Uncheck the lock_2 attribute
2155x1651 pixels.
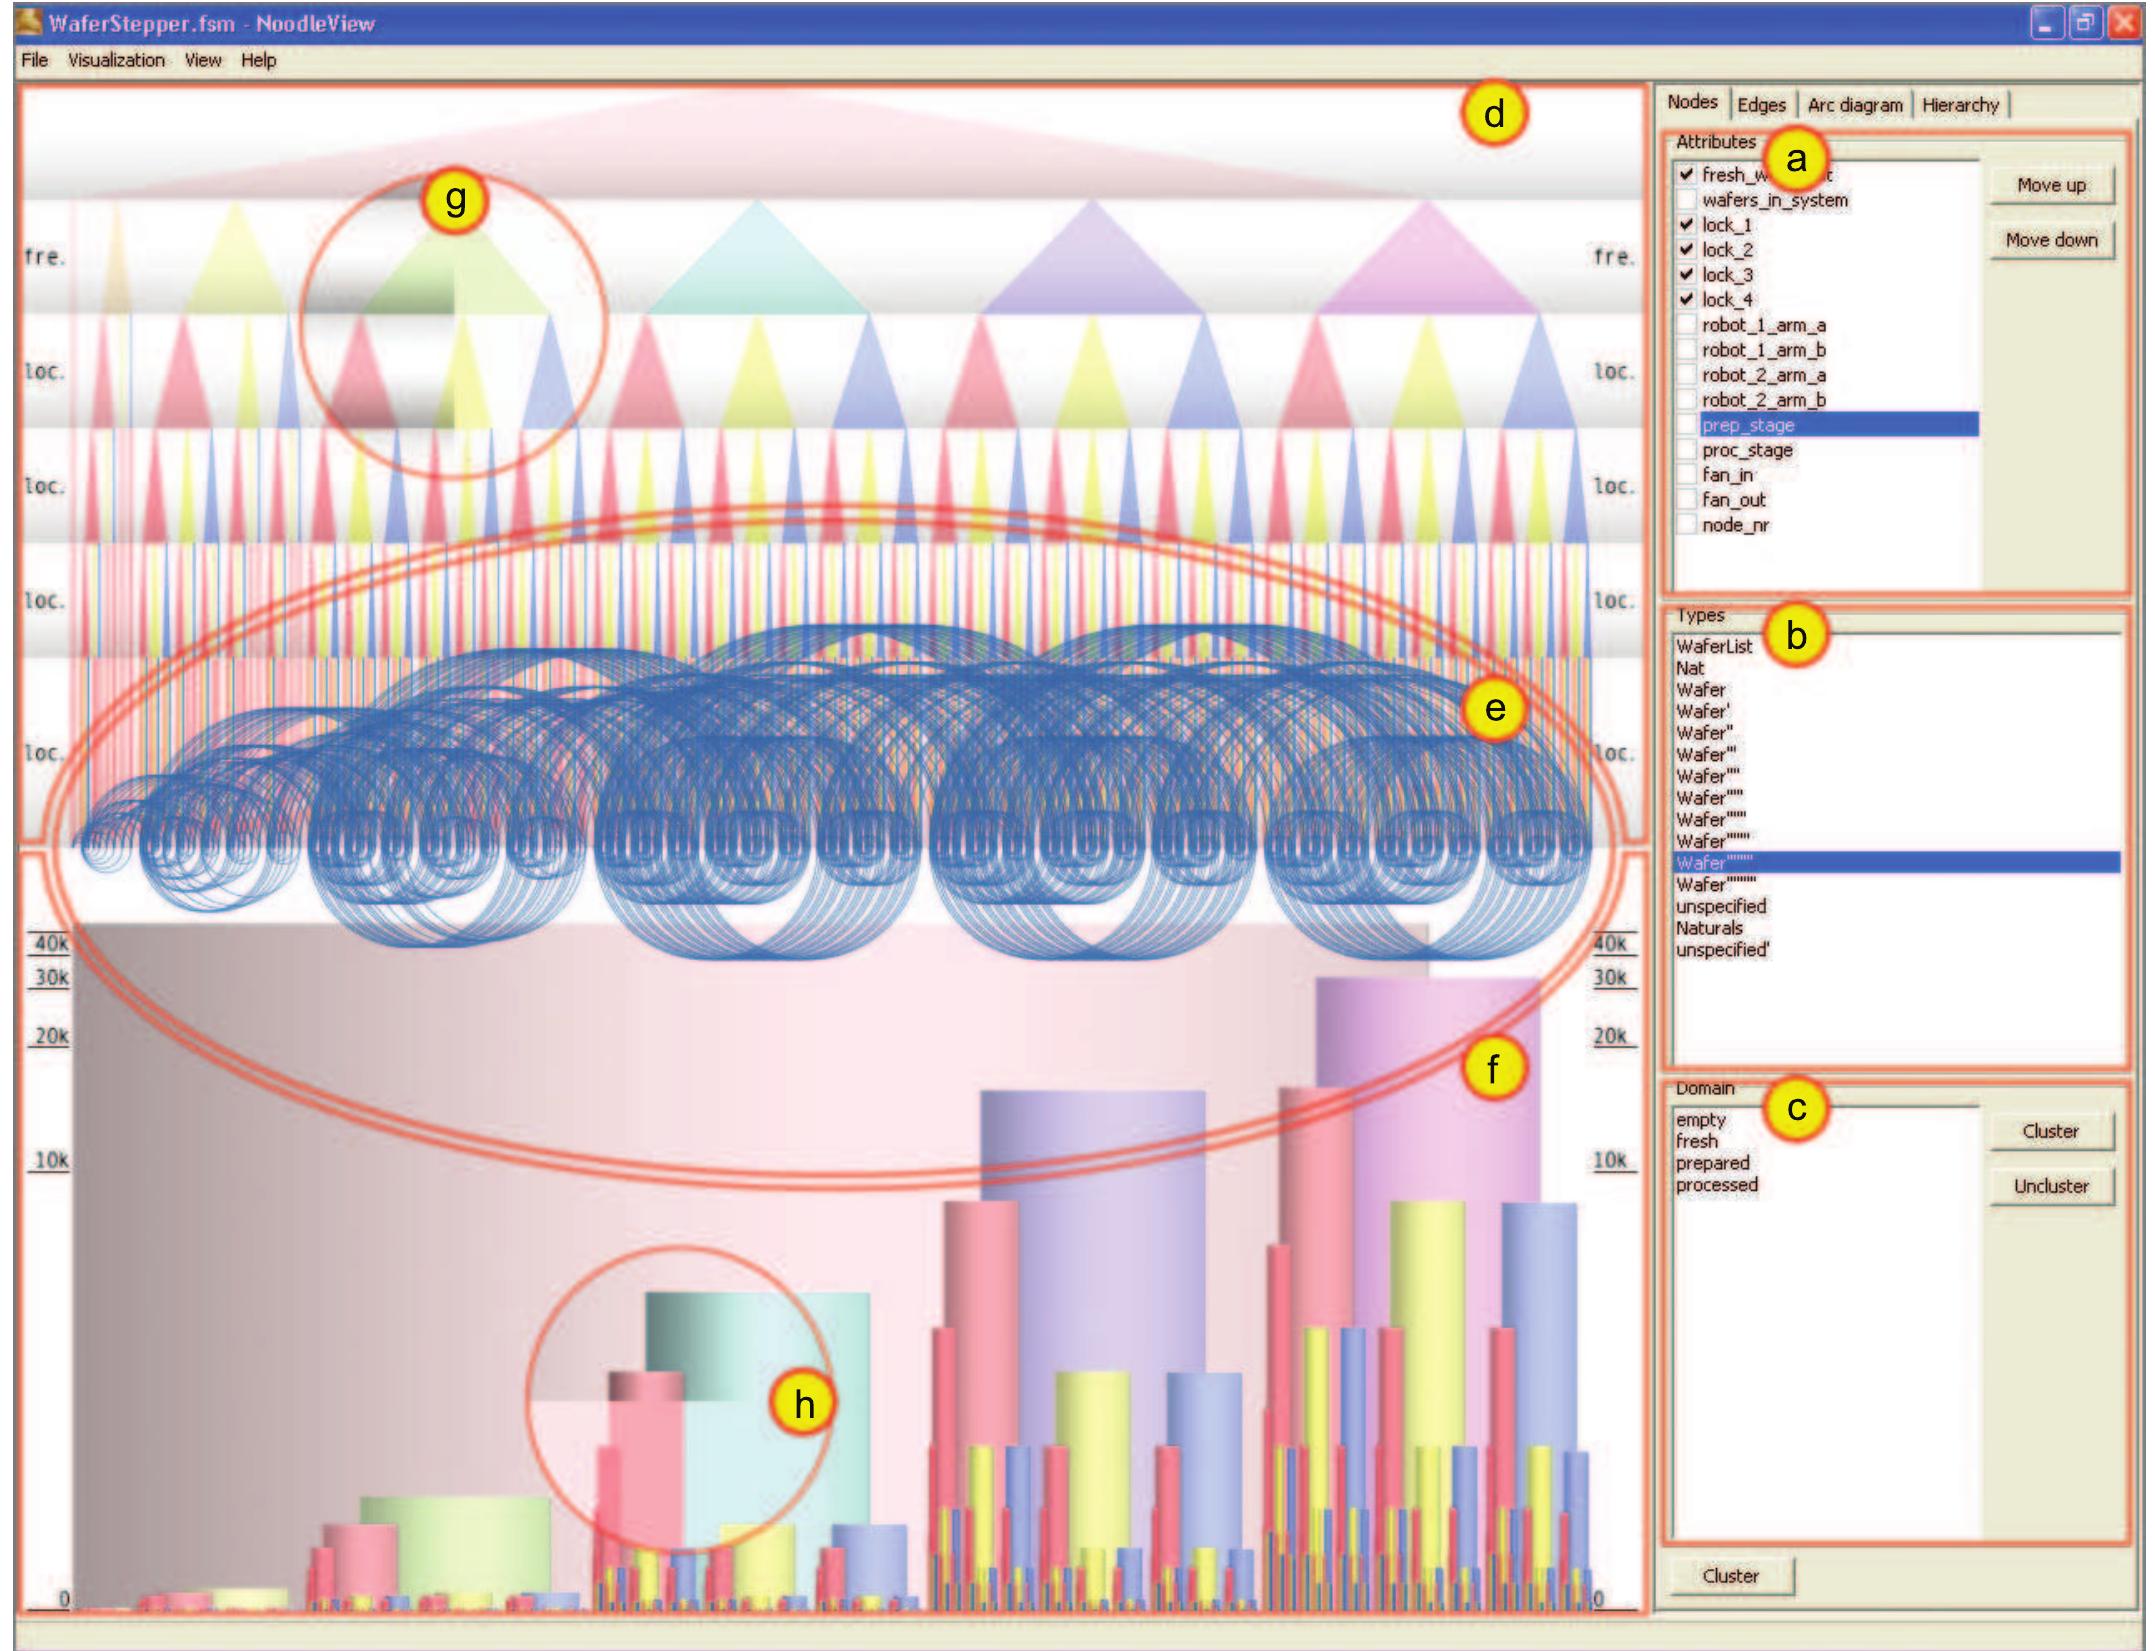pos(1687,250)
